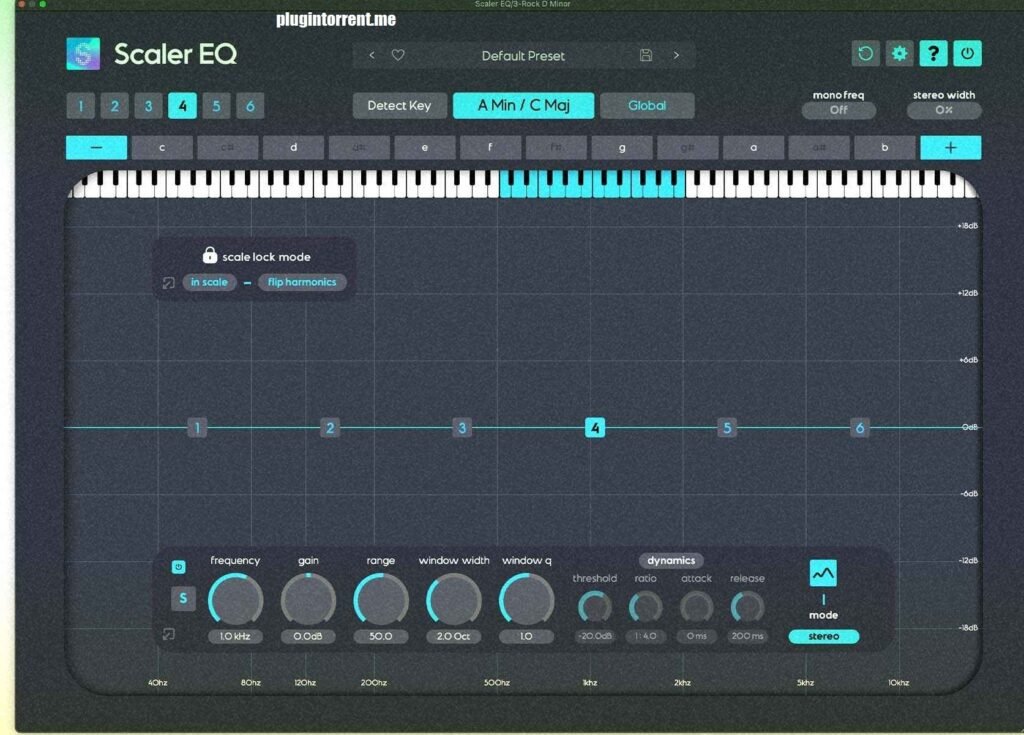Select EQ node 6 on the graph
1024x735 pixels.
(x=859, y=428)
